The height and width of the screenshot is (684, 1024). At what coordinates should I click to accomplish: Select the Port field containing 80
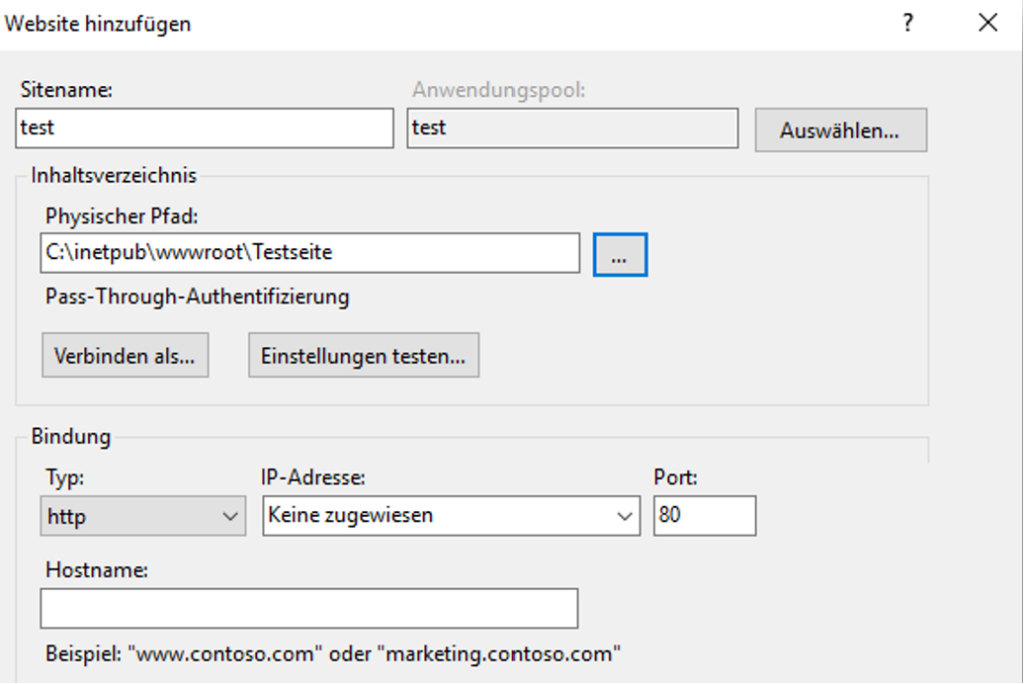[705, 516]
